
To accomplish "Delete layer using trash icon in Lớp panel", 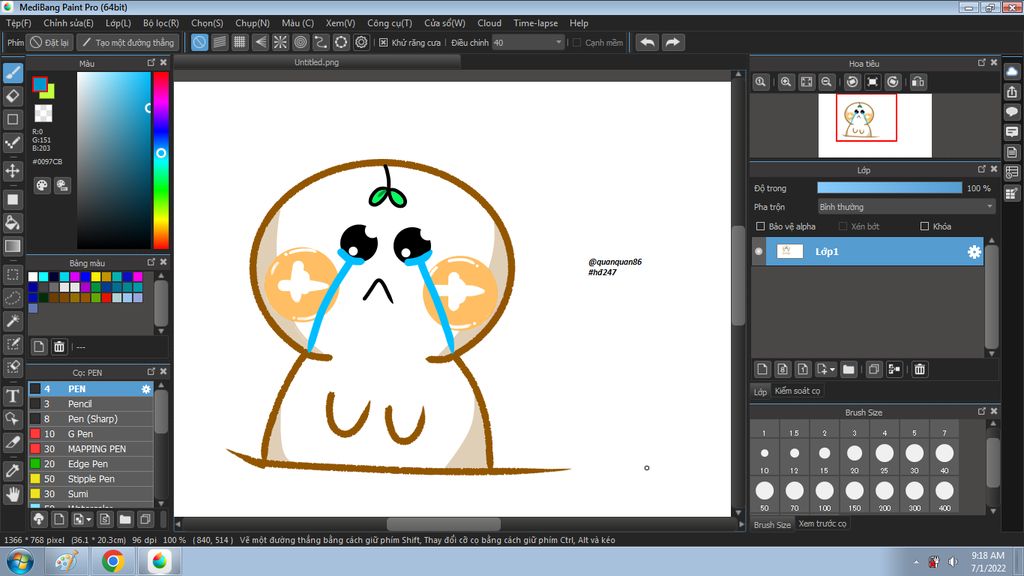I will coord(920,369).
